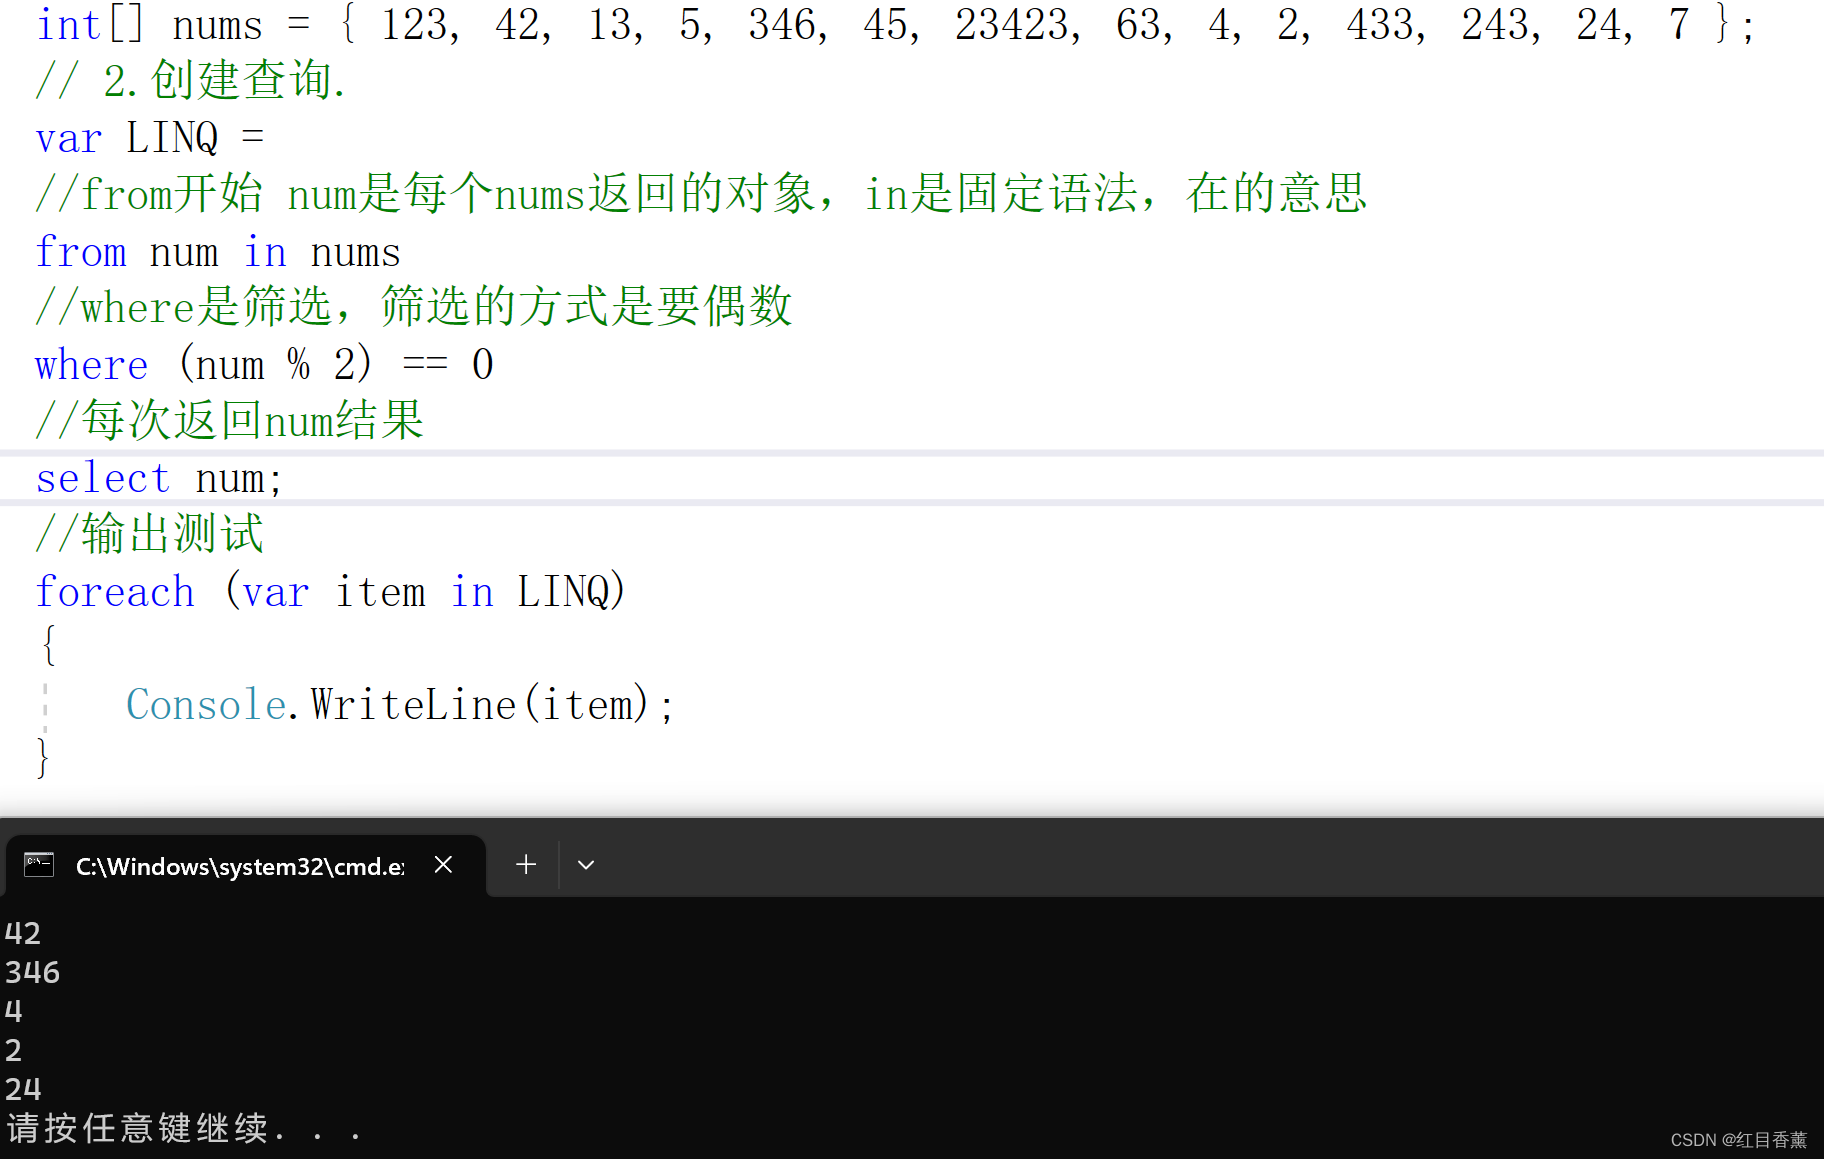Place cursor on the select num line

click(x=158, y=478)
